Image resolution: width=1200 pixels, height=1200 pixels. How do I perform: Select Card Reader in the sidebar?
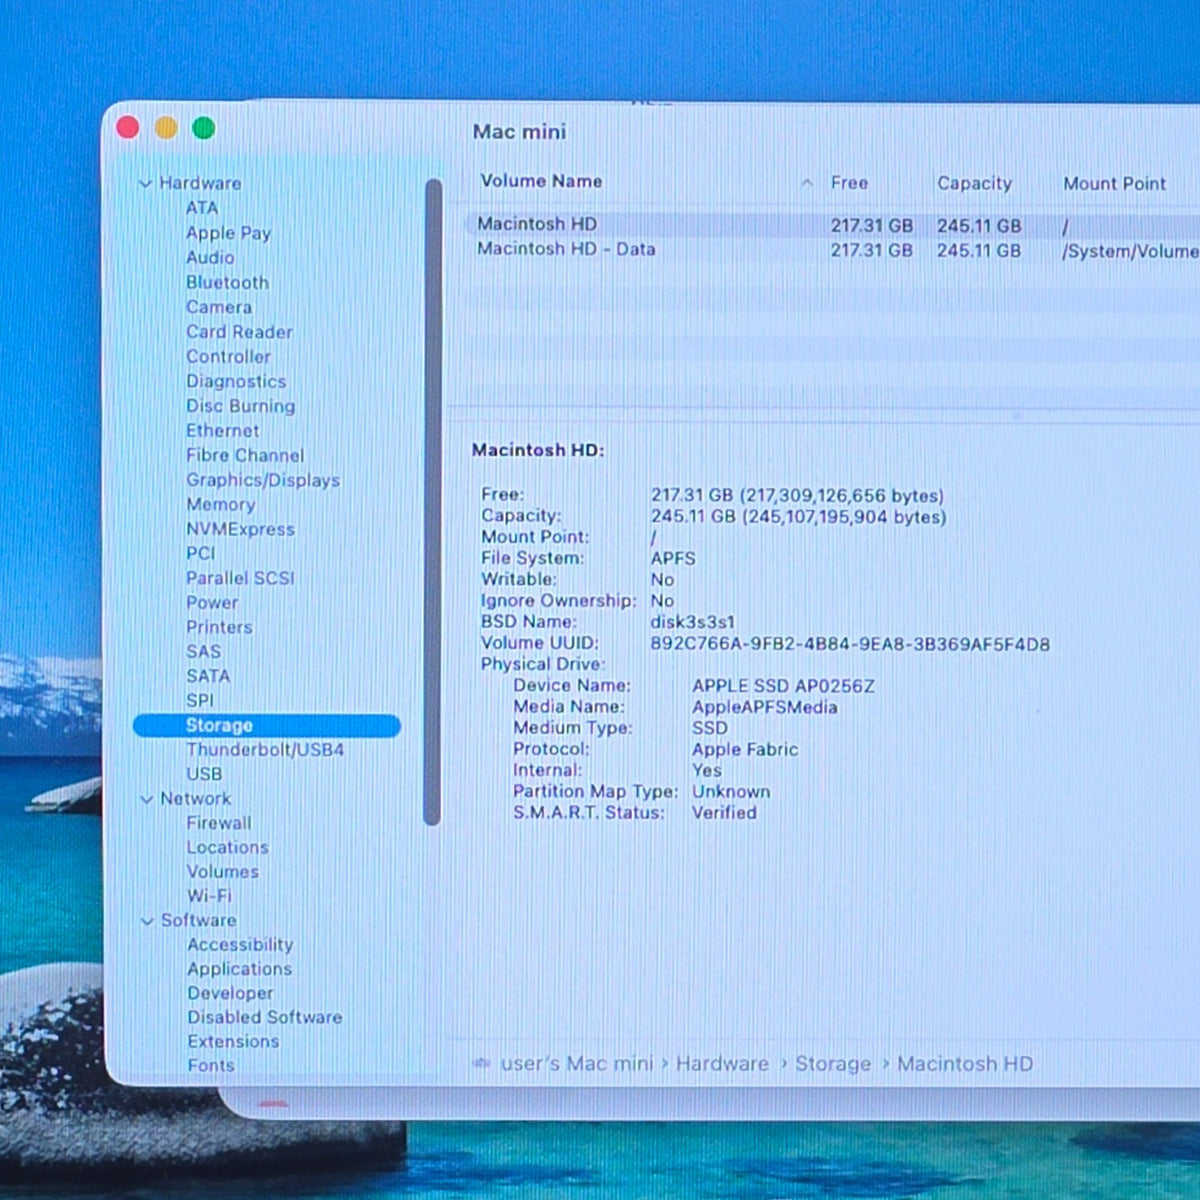239,332
